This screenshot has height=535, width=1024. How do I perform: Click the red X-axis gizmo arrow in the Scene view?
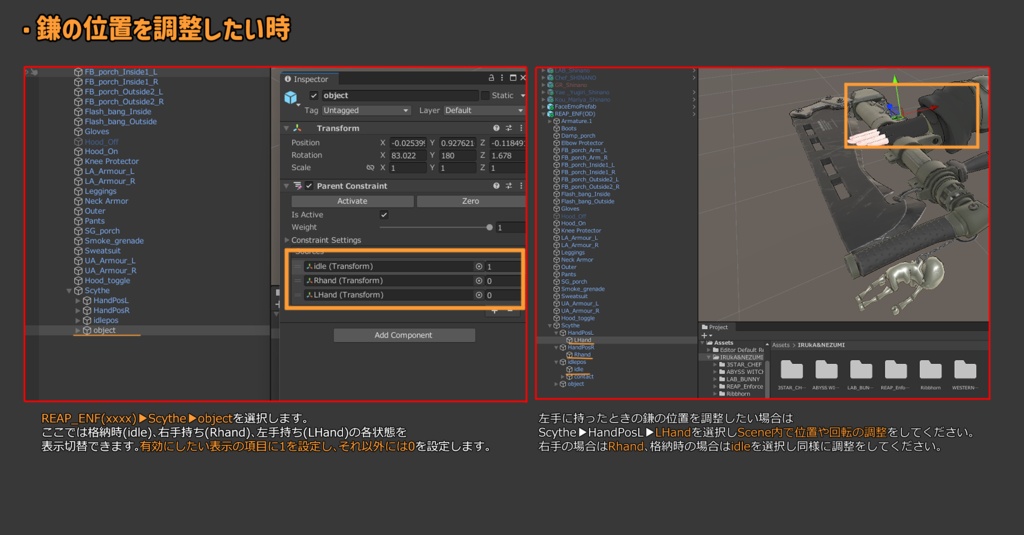tap(932, 108)
